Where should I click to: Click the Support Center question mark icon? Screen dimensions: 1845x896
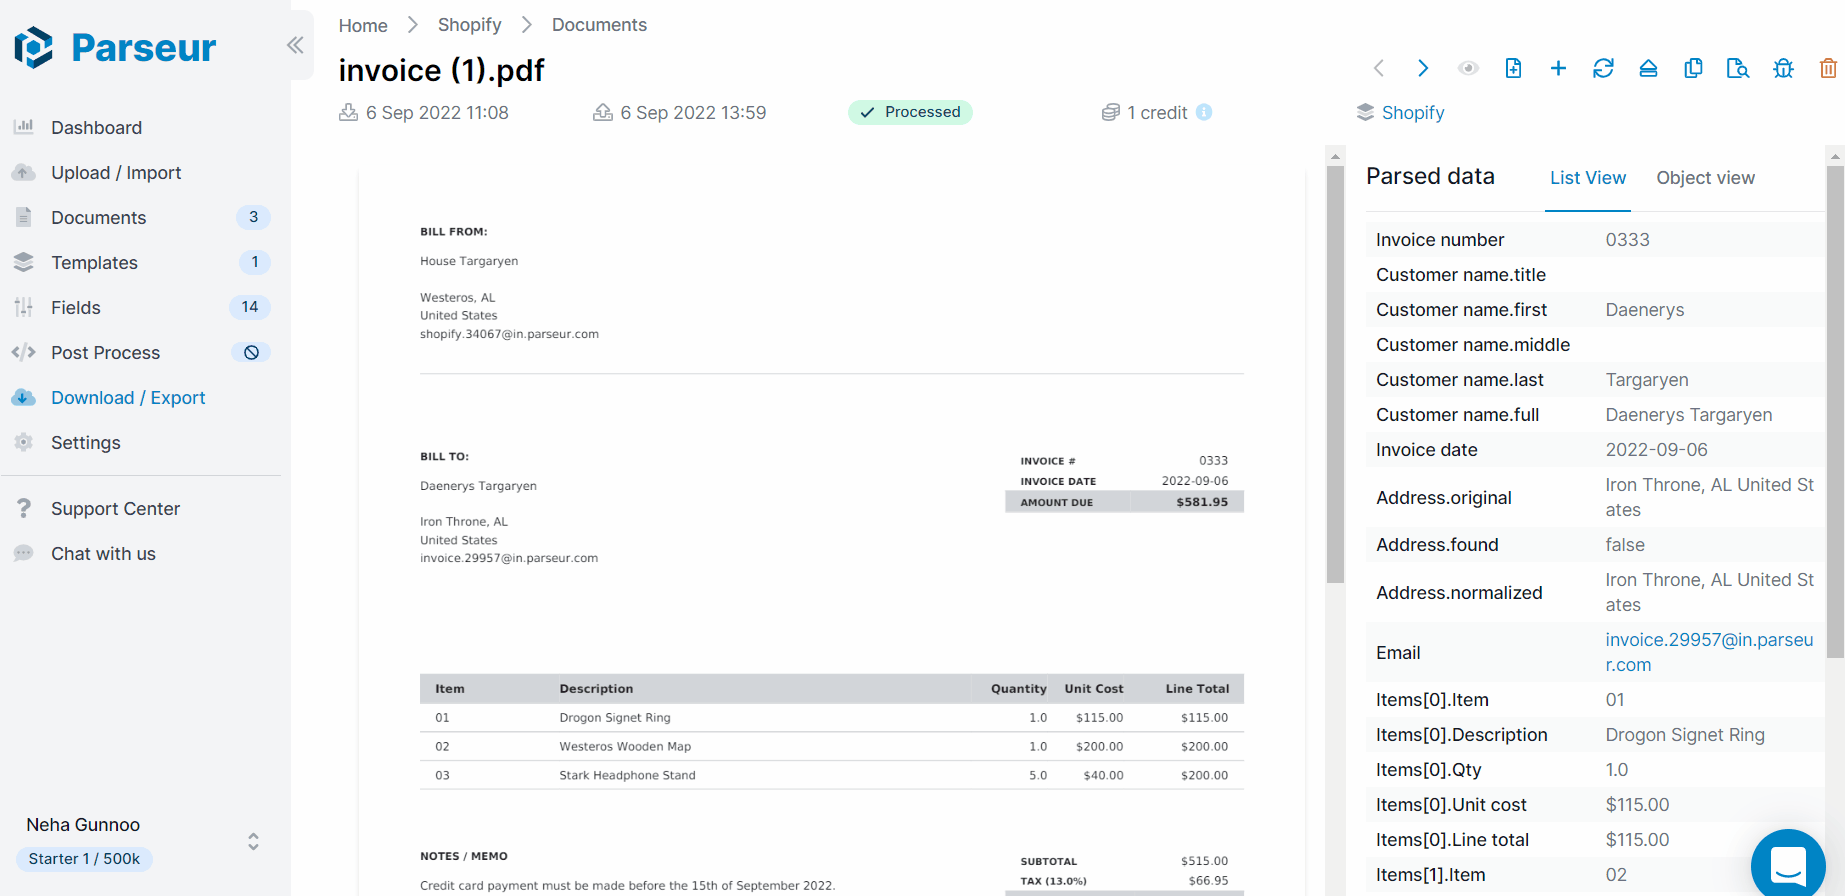click(x=24, y=508)
